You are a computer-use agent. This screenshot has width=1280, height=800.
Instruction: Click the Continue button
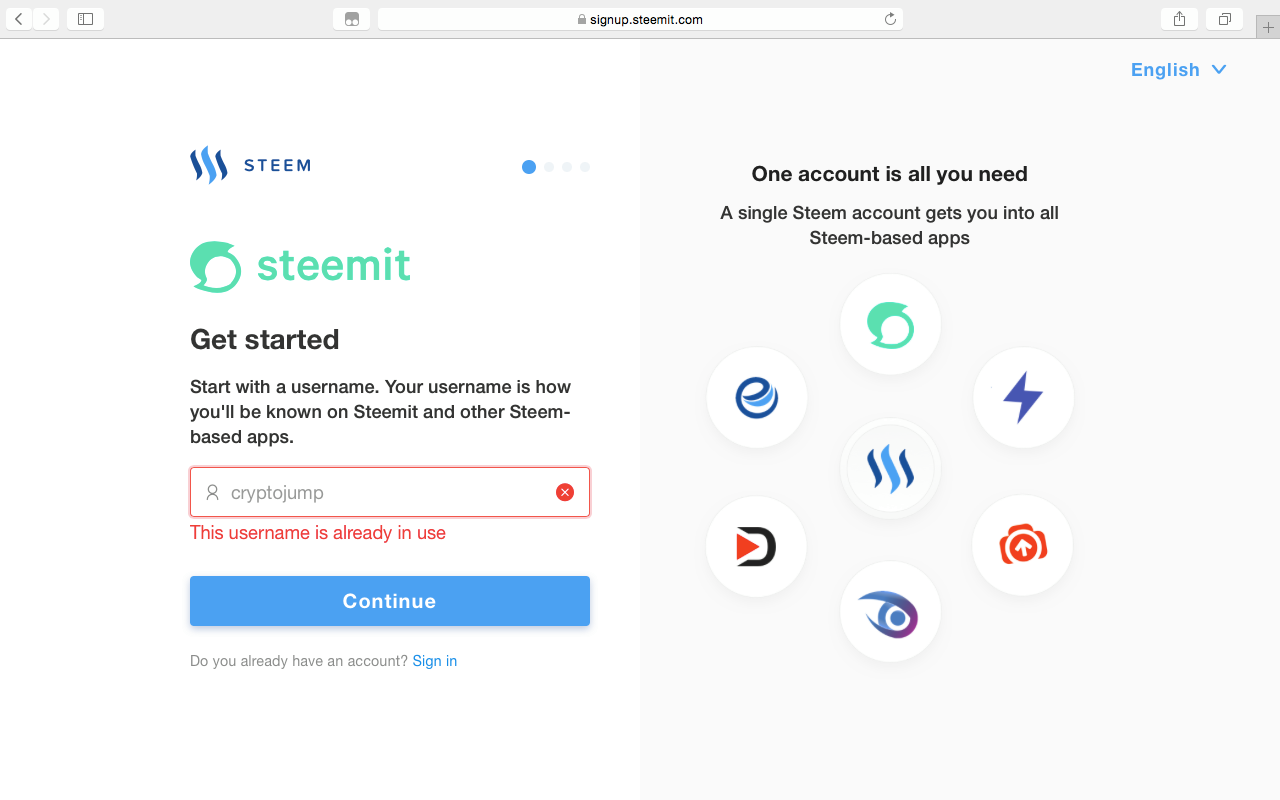(390, 601)
